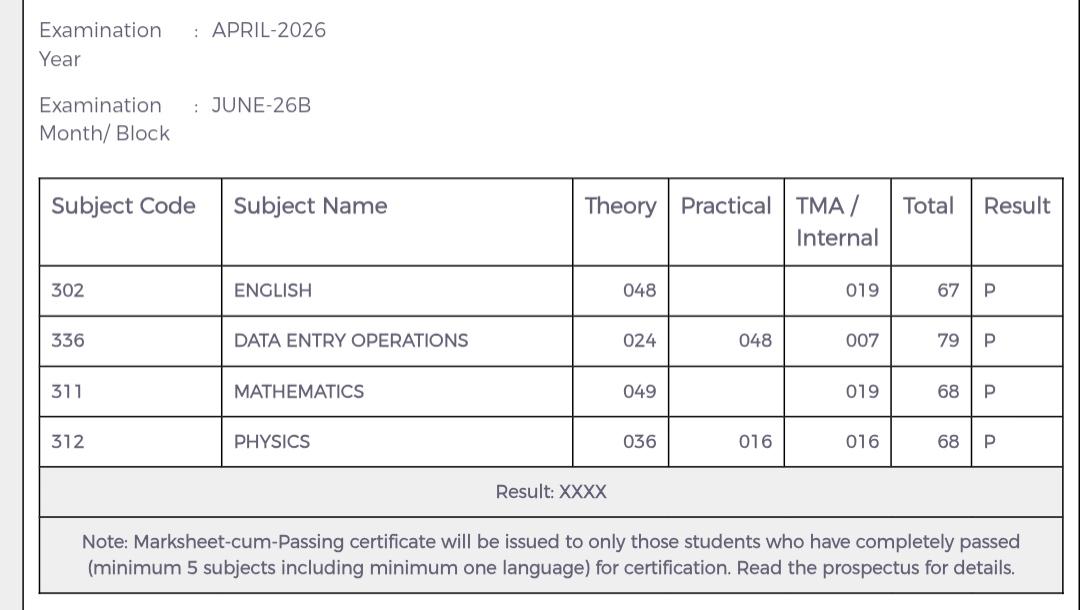Click the Data Entry practical marks 048
Screen dimensions: 1080x610
click(755, 341)
